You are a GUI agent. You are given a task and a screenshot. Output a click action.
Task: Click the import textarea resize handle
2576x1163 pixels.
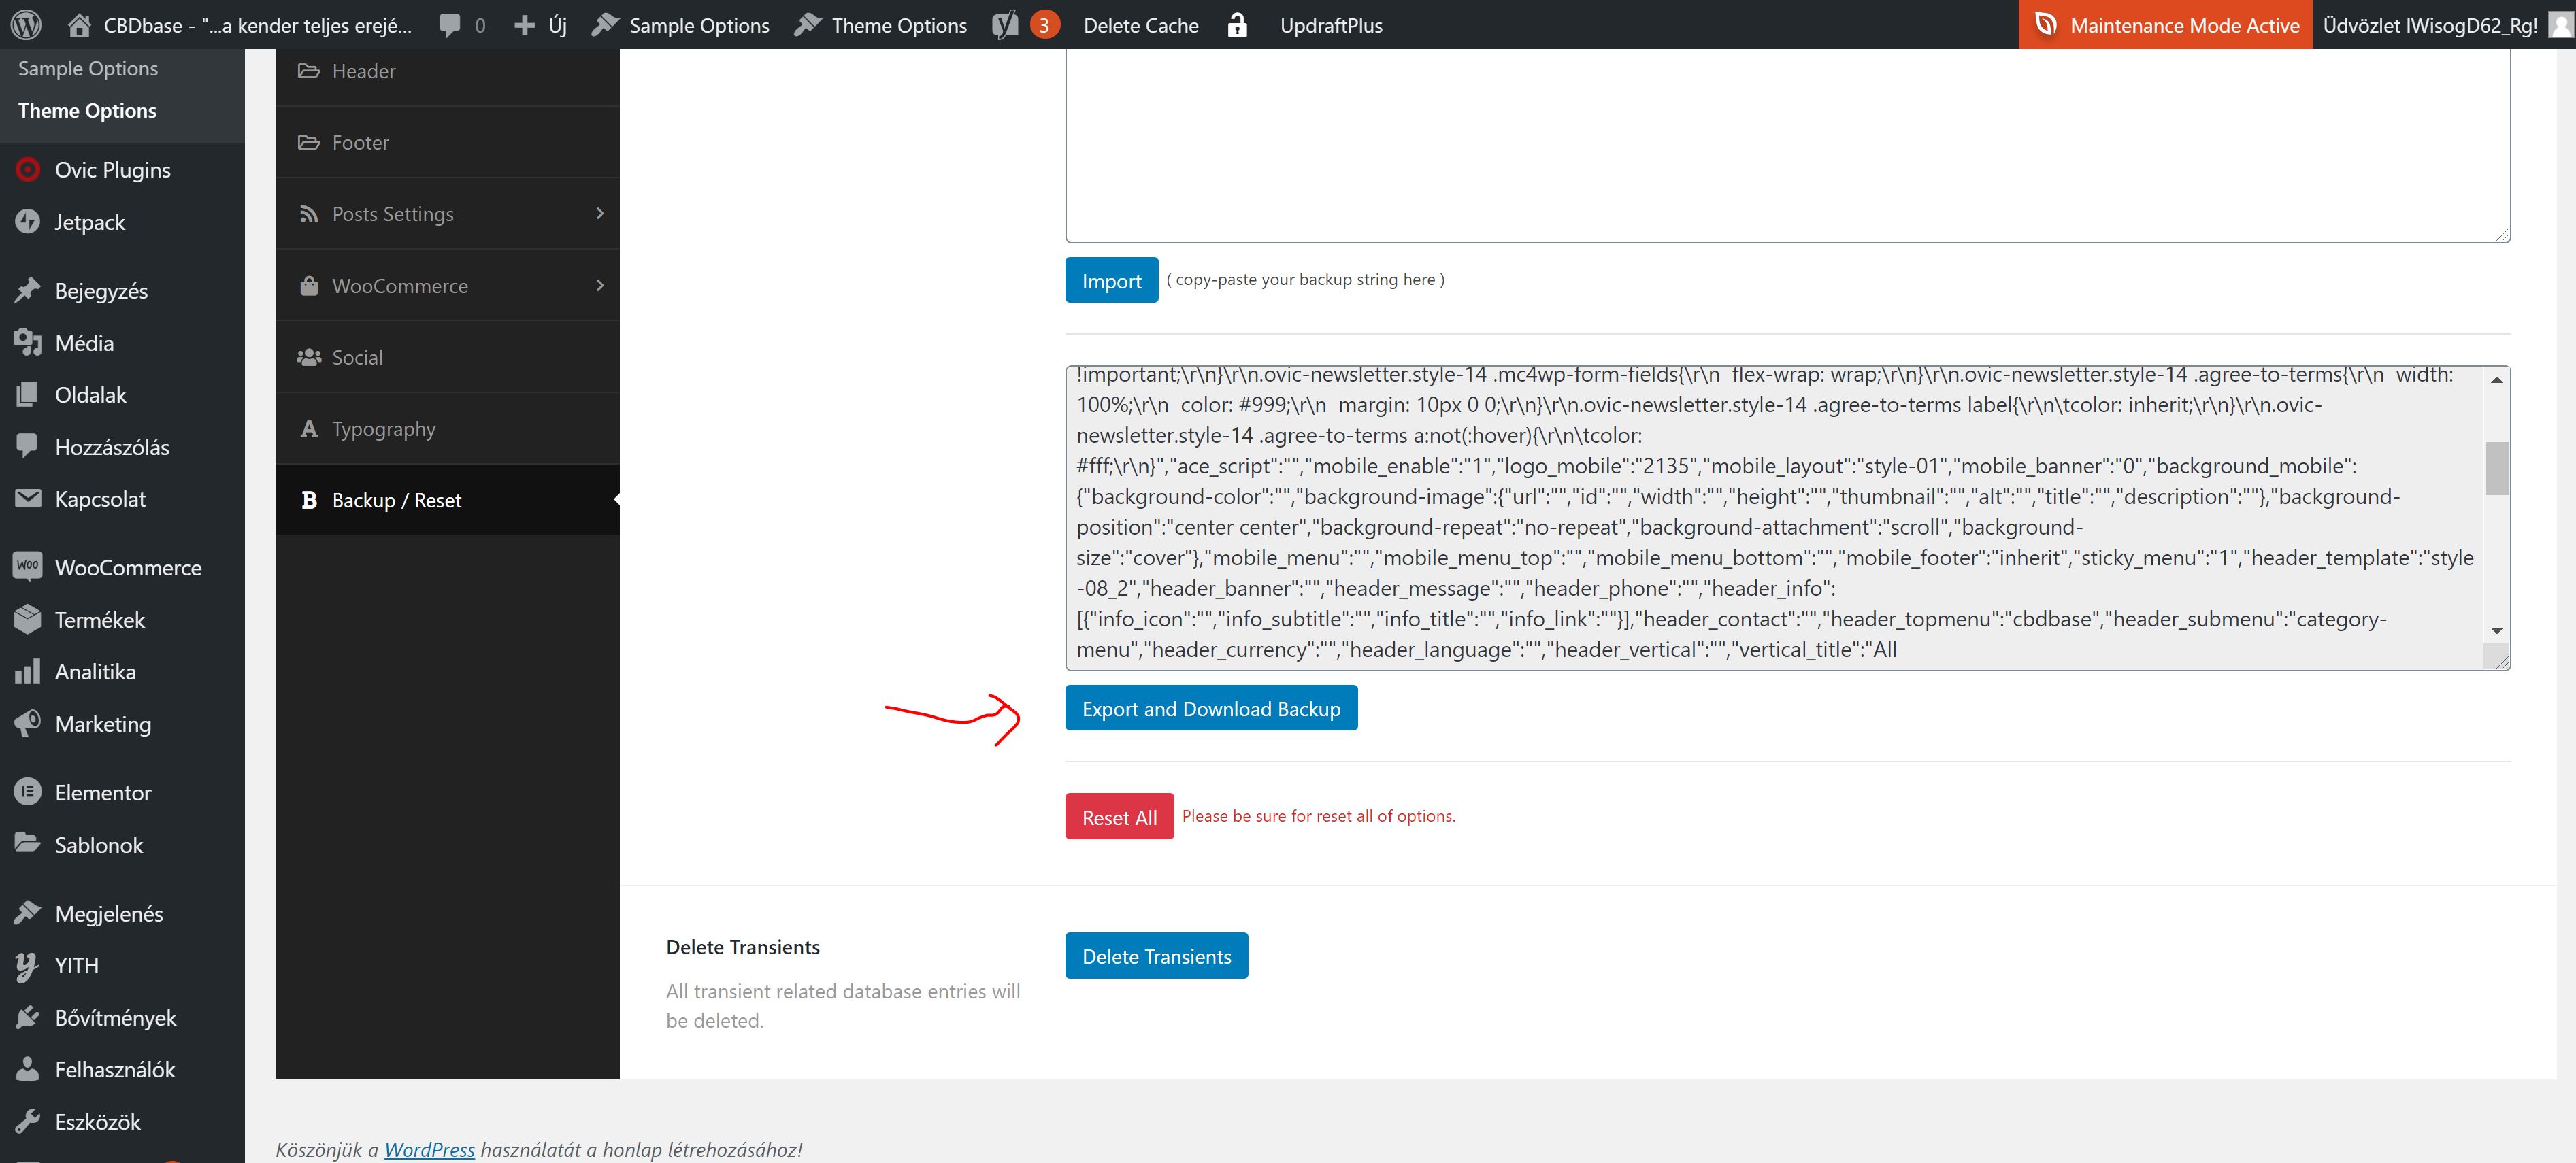[x=2502, y=234]
